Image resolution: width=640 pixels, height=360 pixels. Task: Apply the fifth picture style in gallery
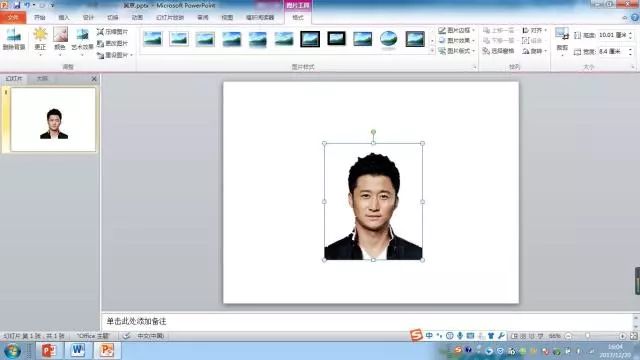[258, 39]
